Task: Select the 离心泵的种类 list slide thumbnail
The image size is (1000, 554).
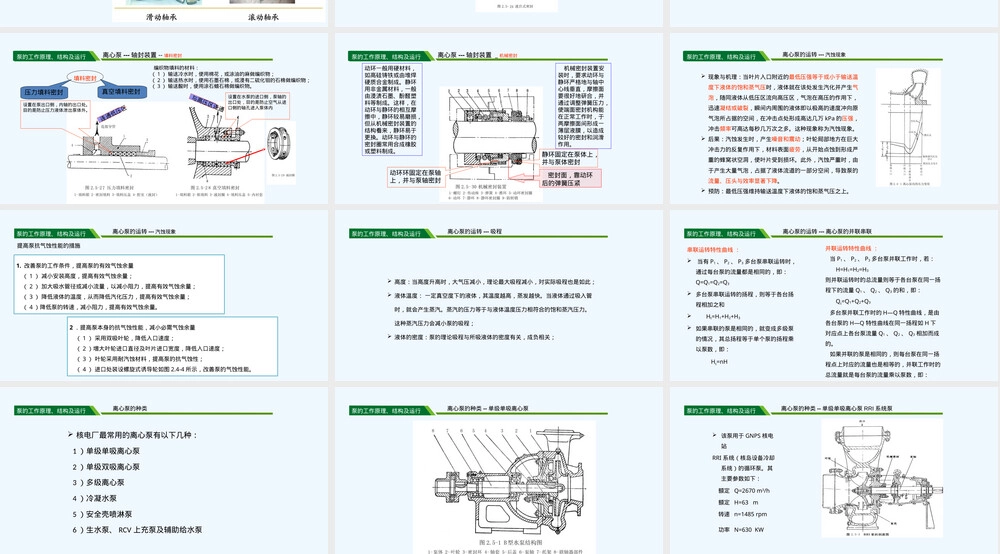Action: pyautogui.click(x=164, y=470)
